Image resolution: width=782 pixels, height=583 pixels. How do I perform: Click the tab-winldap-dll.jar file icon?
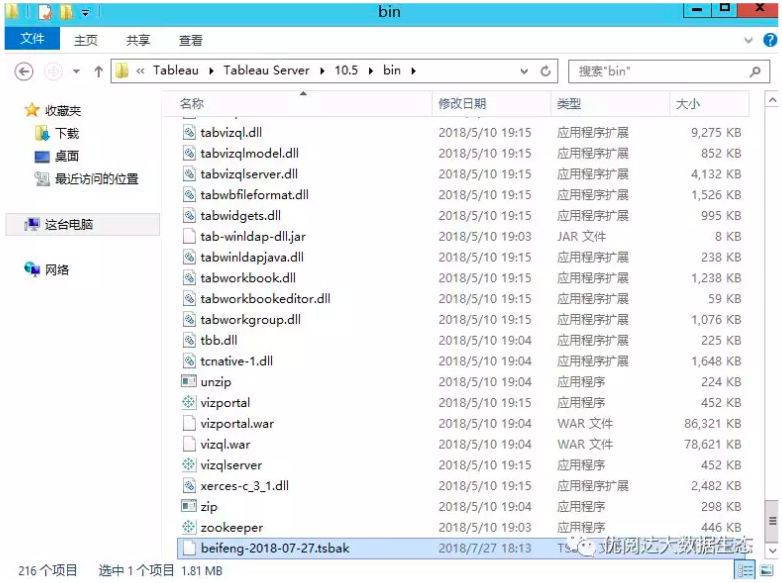[189, 236]
